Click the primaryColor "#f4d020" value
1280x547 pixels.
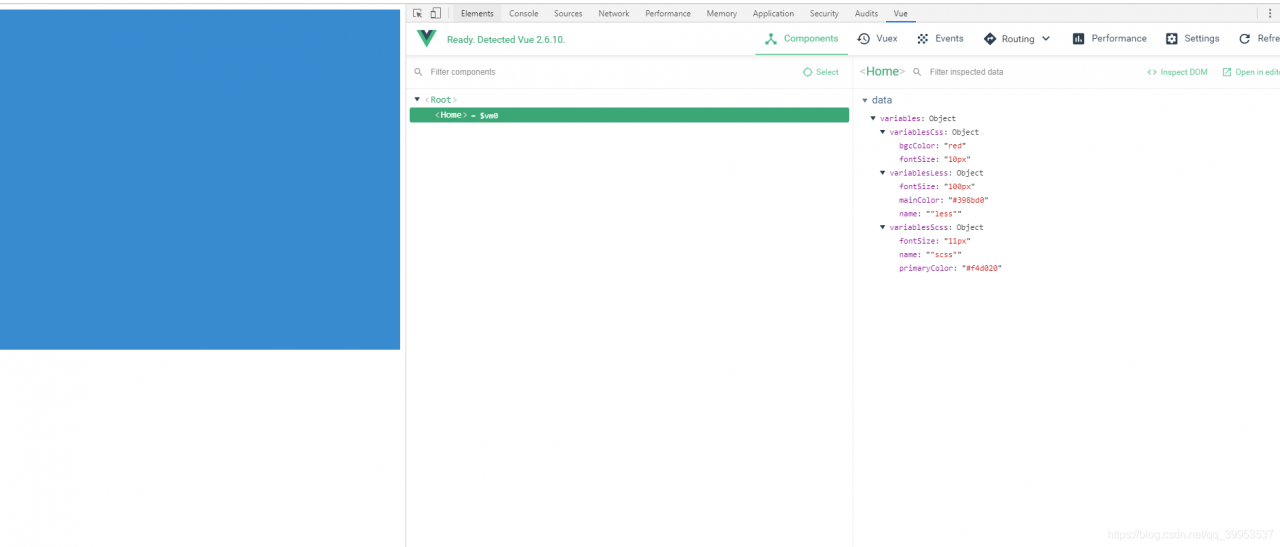(981, 268)
